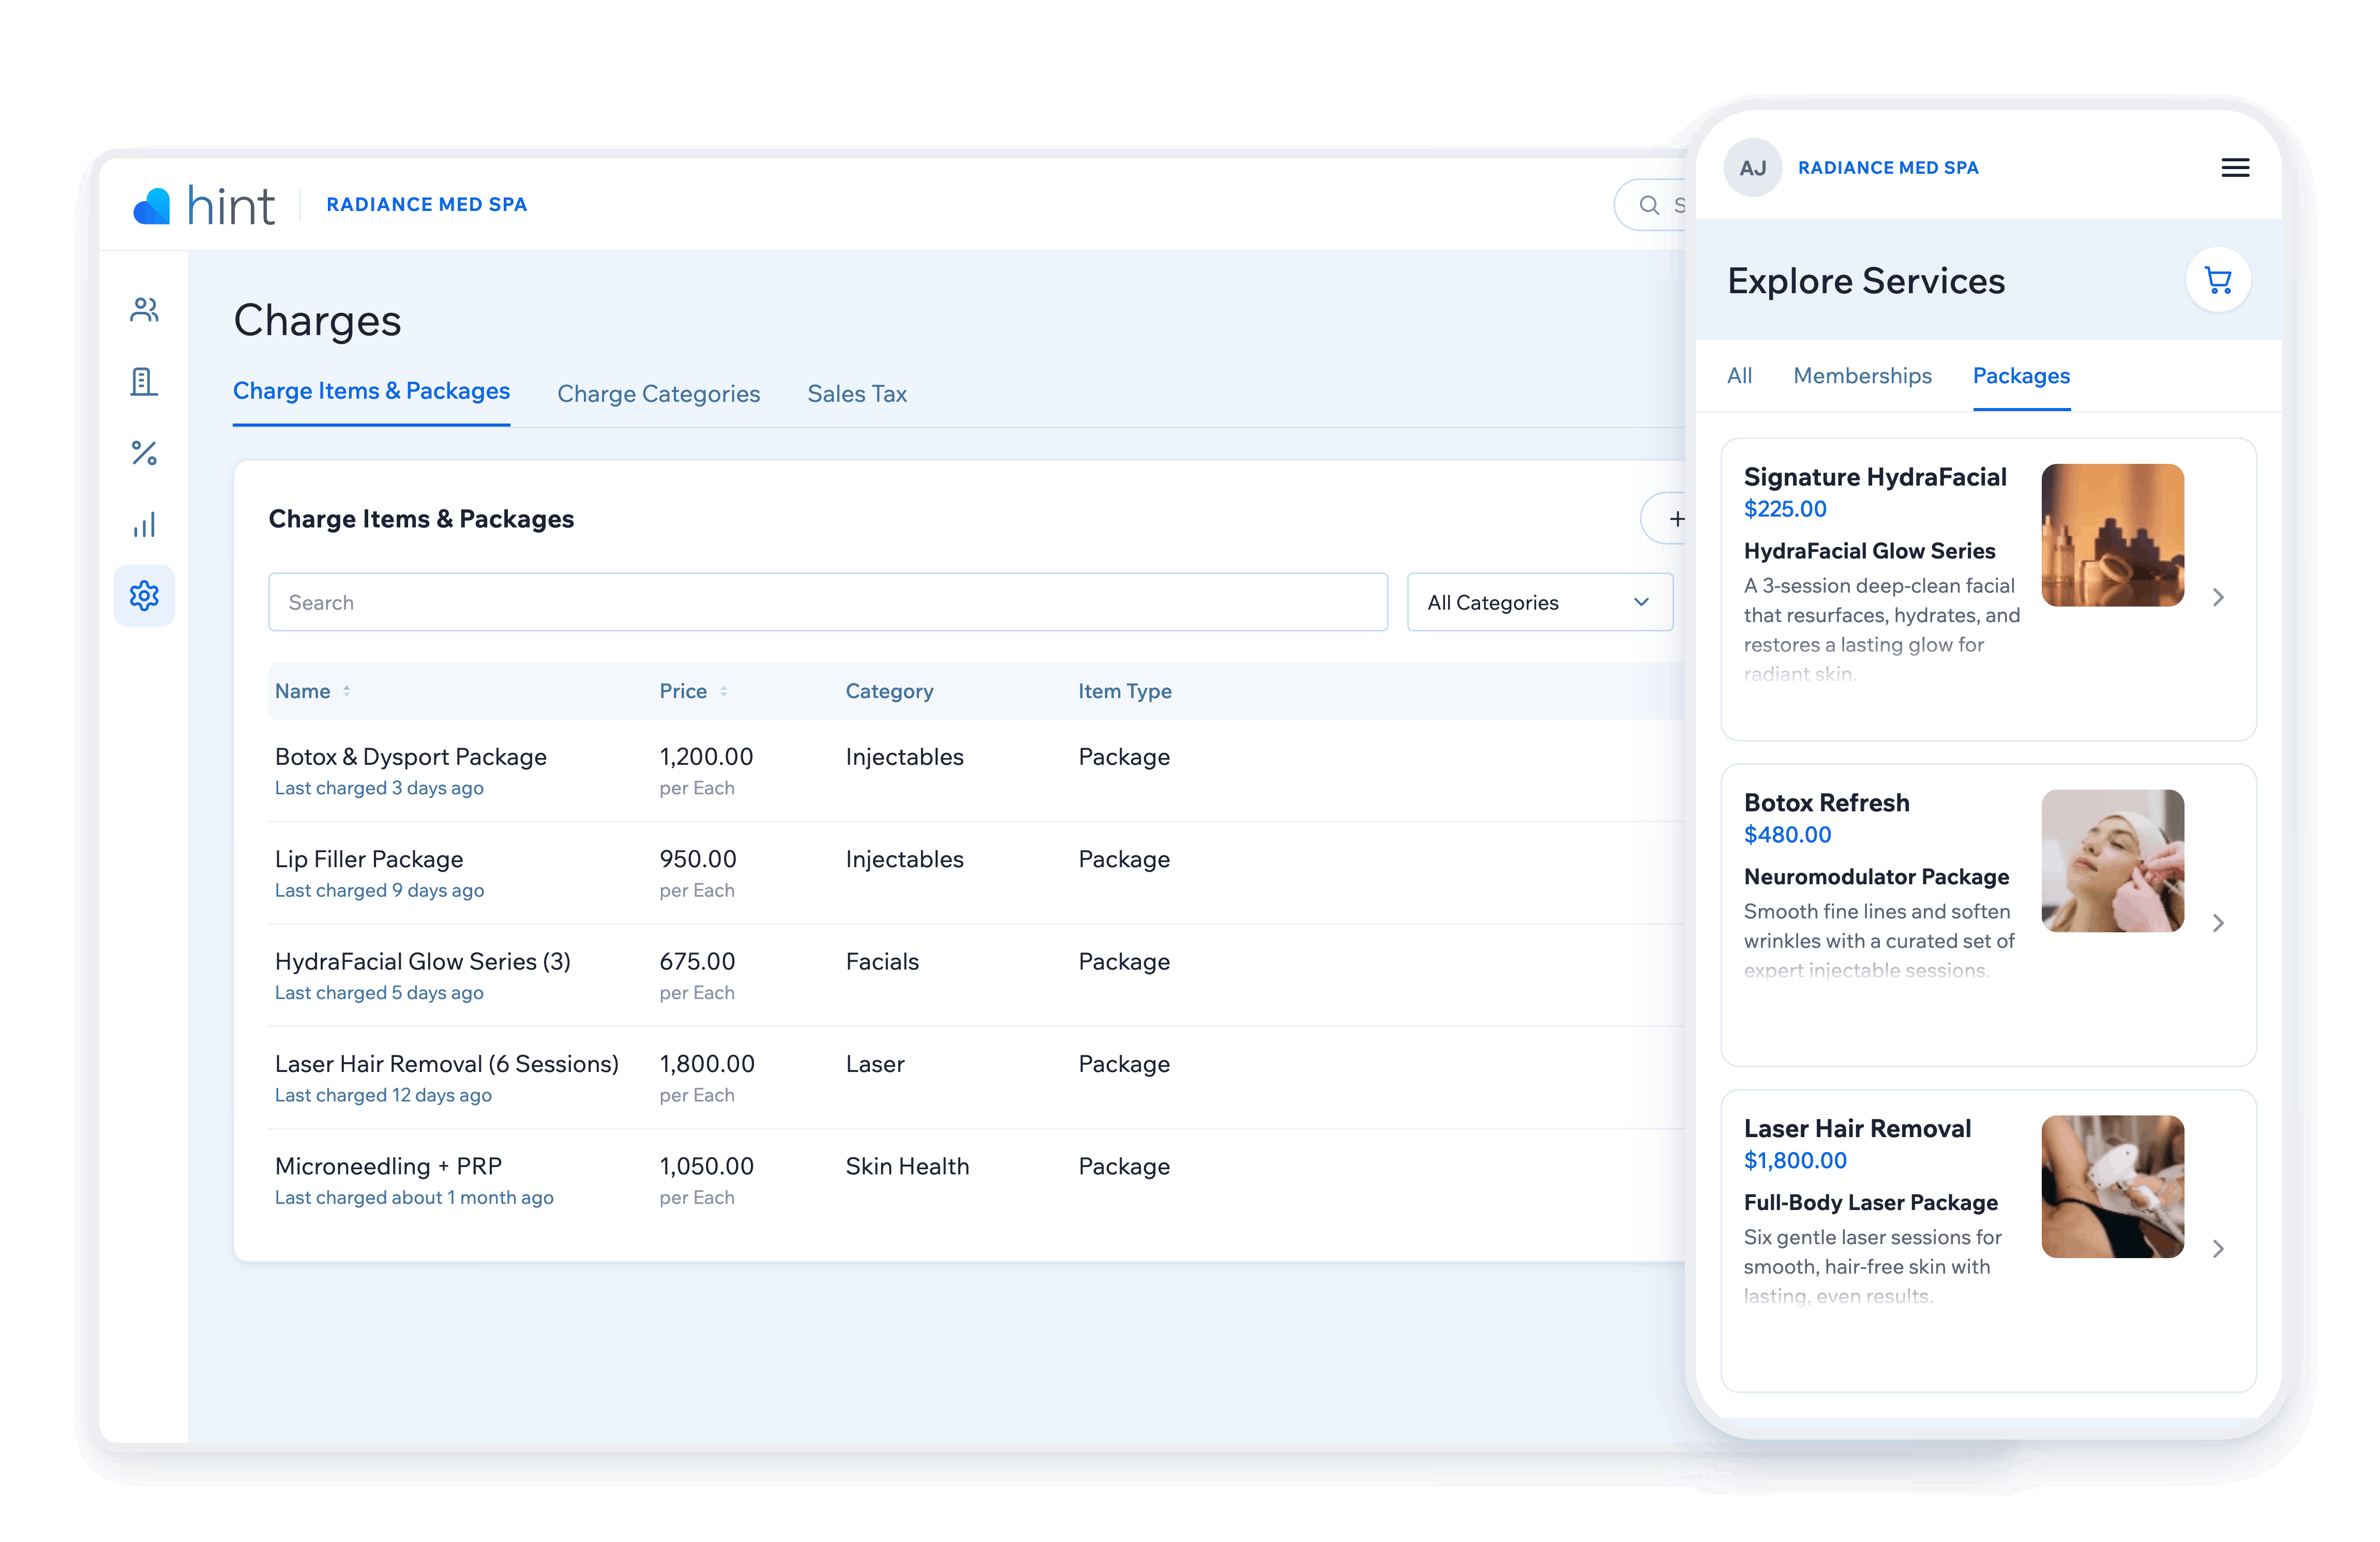Open the Microneedling + PRP row

976,1180
